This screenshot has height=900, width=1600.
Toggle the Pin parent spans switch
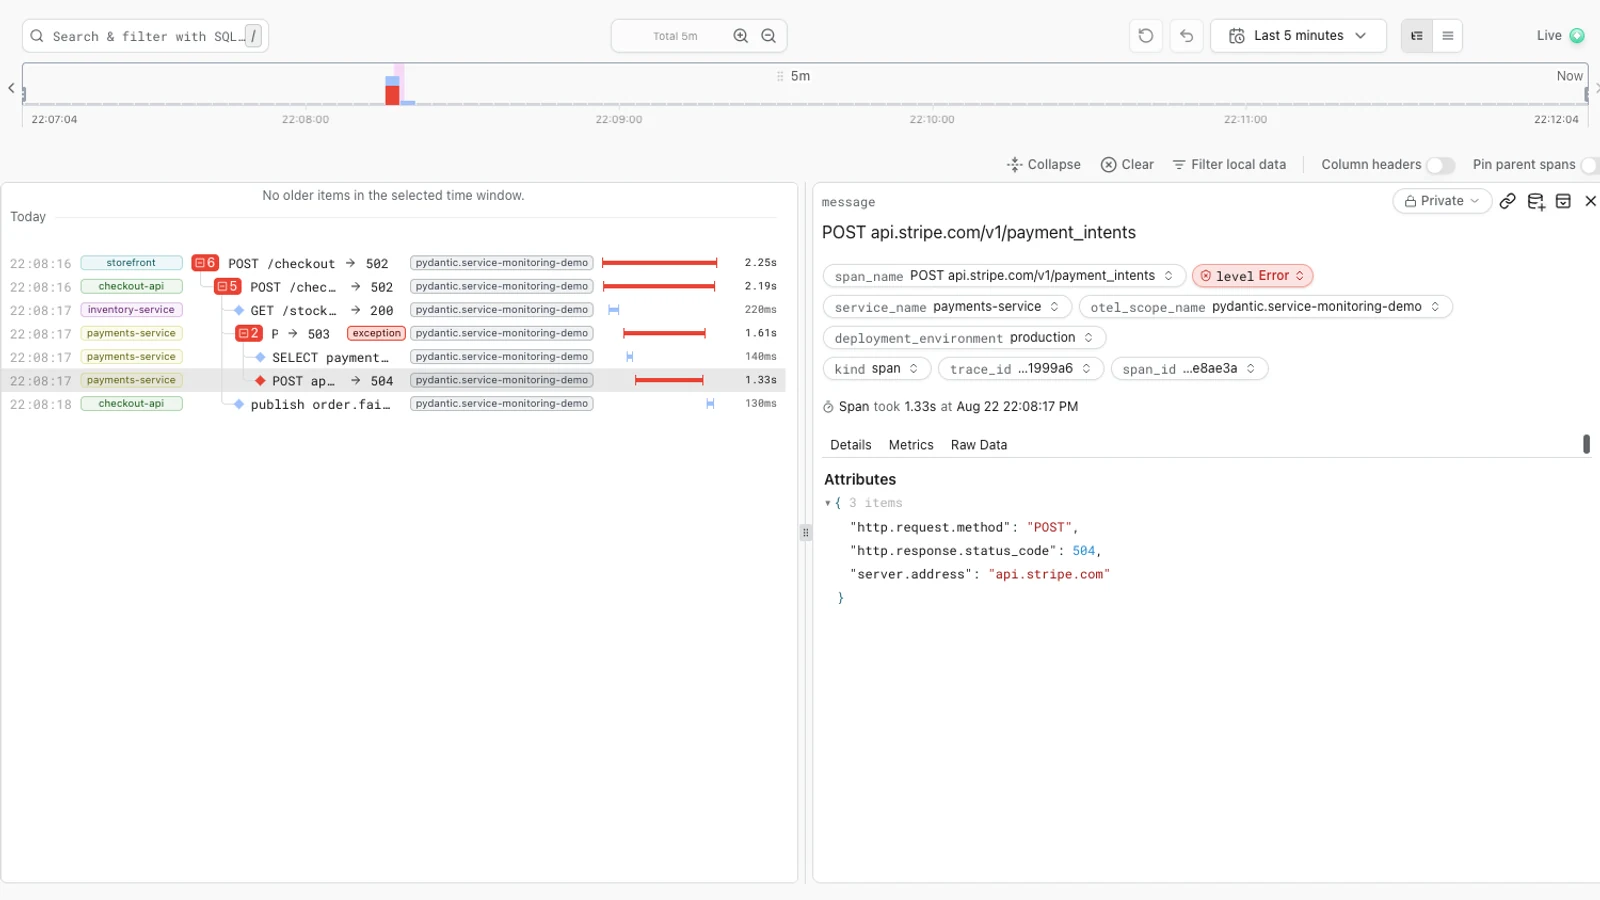coord(1591,165)
